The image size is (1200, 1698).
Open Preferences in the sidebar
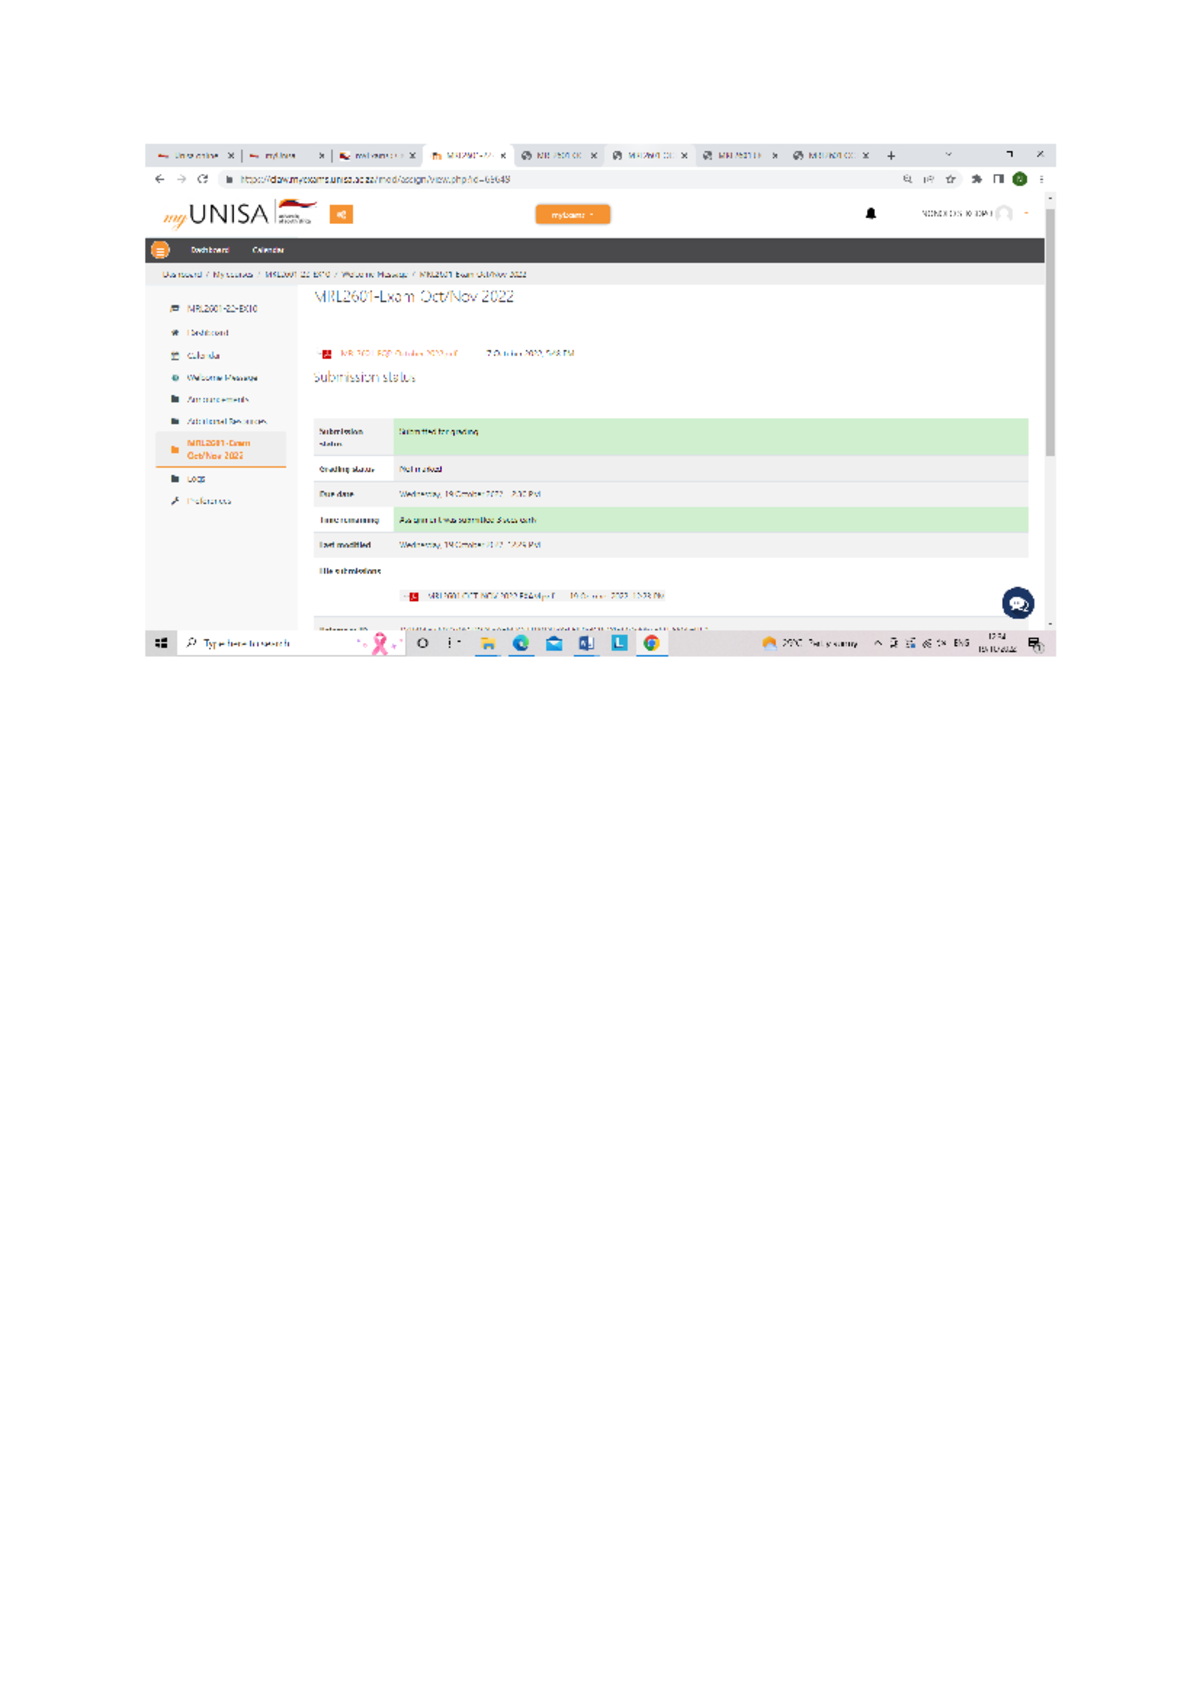(x=208, y=501)
